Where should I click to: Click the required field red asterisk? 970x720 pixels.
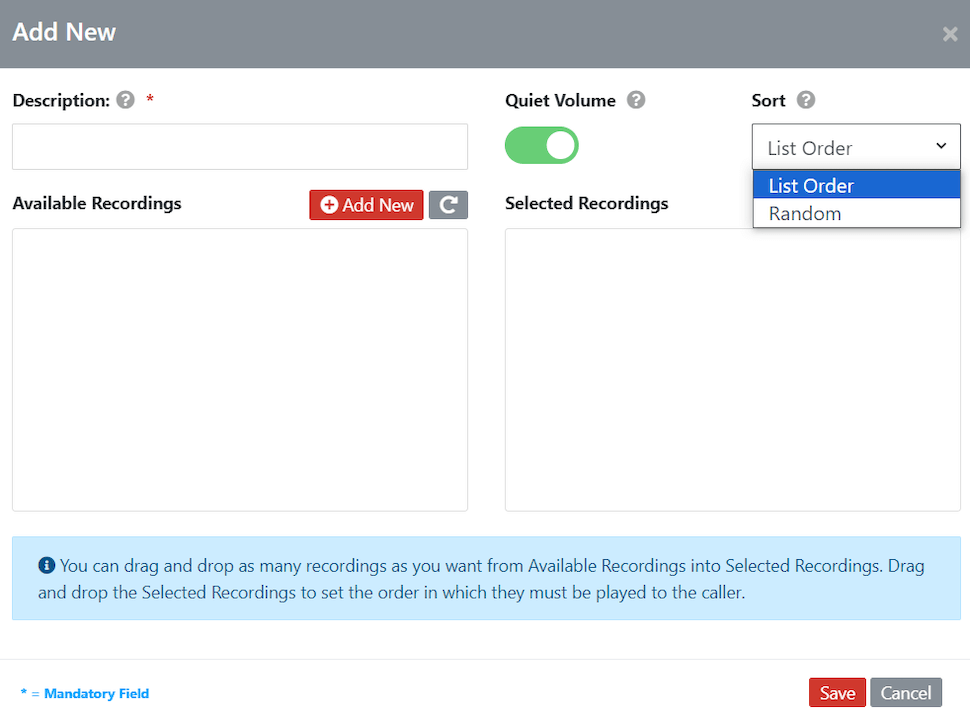tap(150, 100)
